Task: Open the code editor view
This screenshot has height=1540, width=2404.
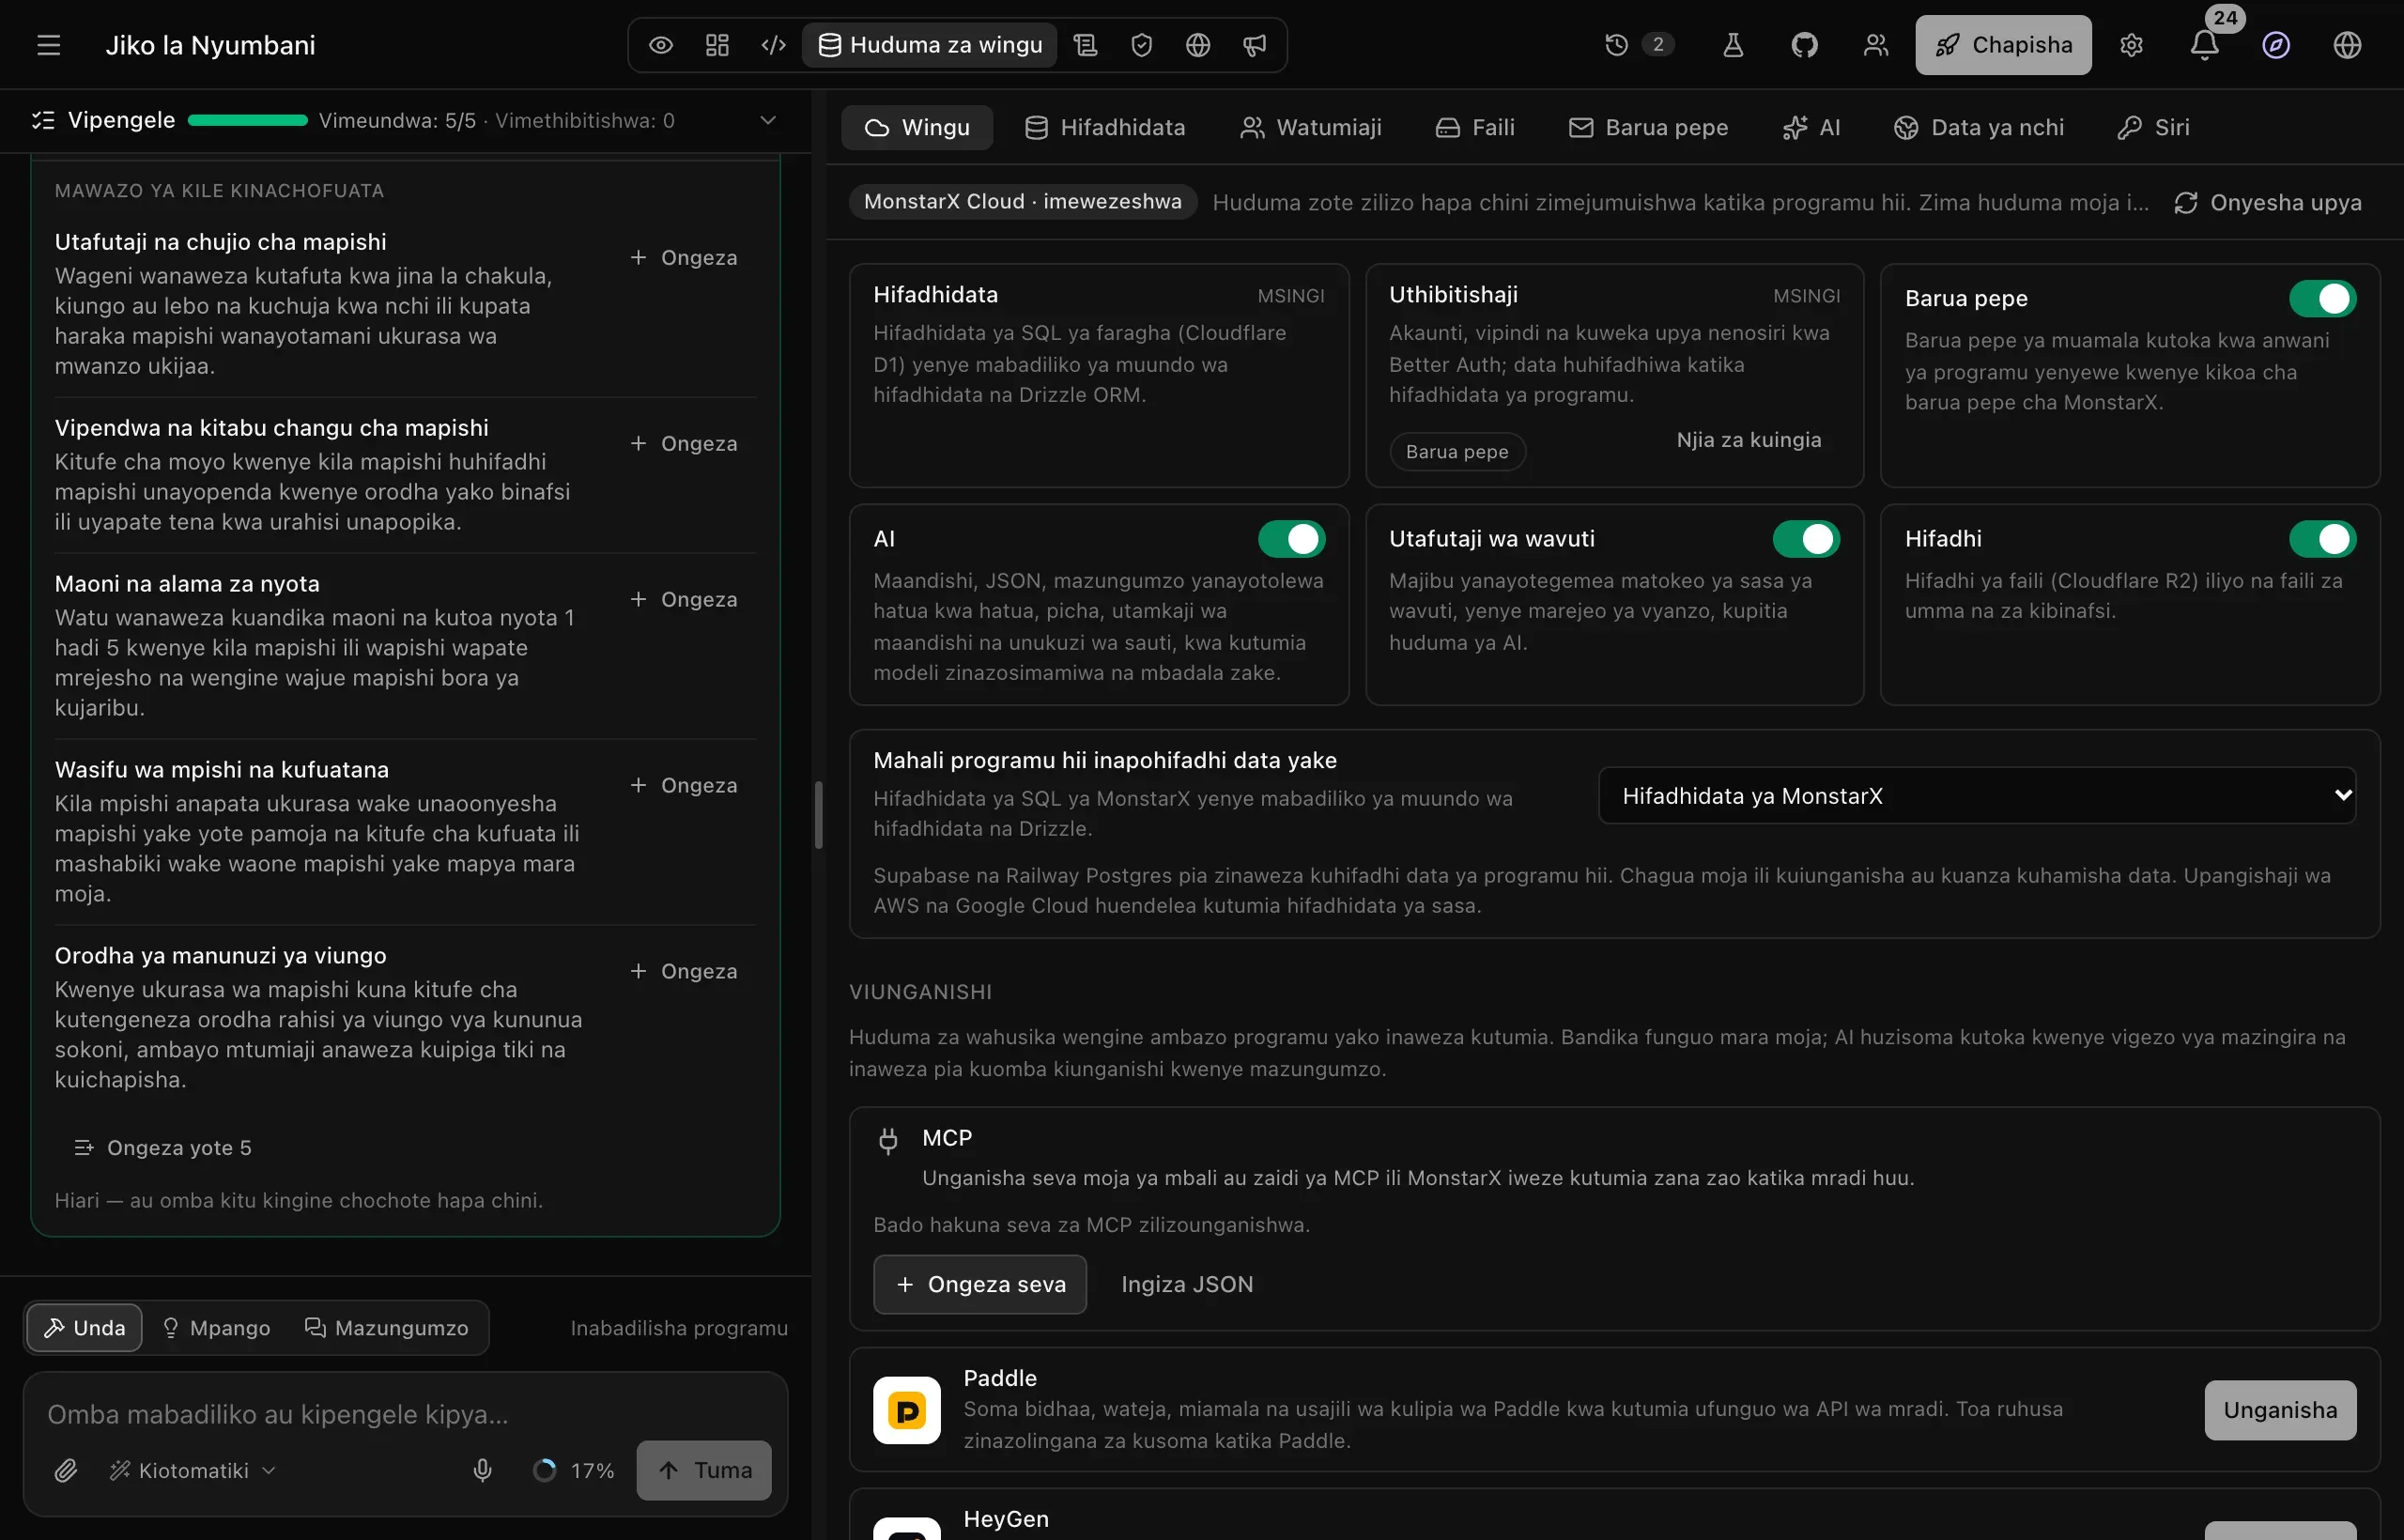Action: click(773, 45)
